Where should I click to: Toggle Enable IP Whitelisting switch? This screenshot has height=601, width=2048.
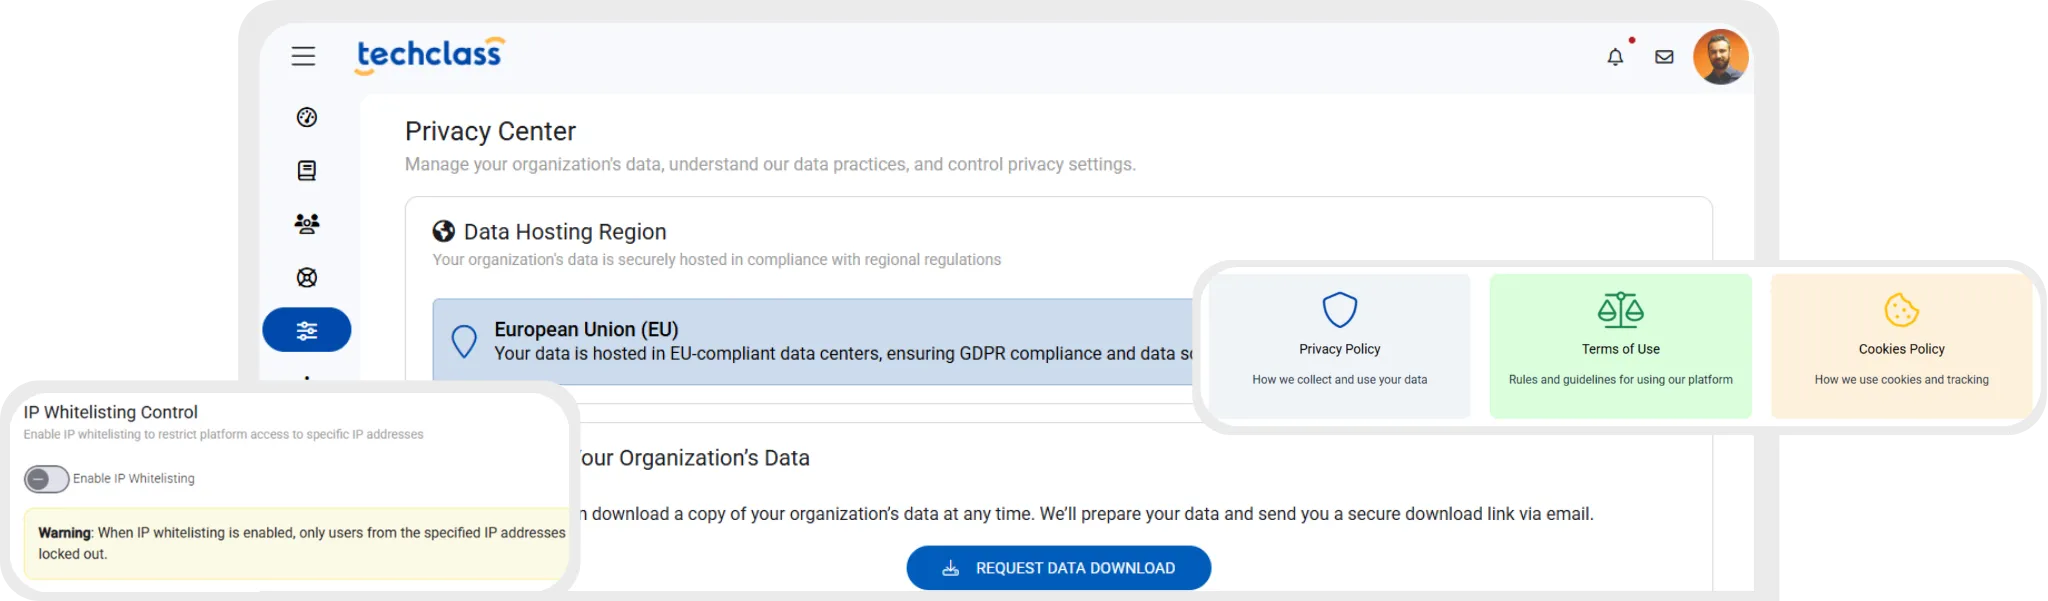(x=46, y=479)
